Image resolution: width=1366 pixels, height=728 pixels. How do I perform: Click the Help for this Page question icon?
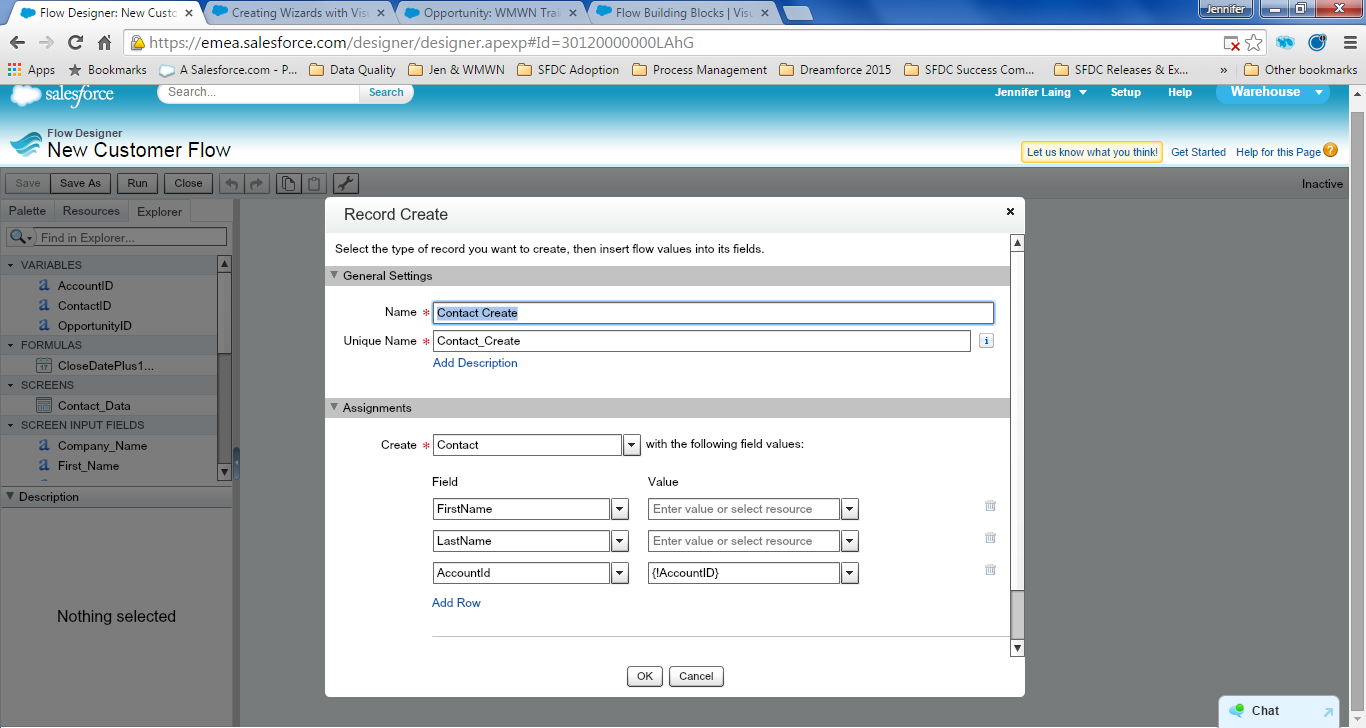tap(1330, 150)
